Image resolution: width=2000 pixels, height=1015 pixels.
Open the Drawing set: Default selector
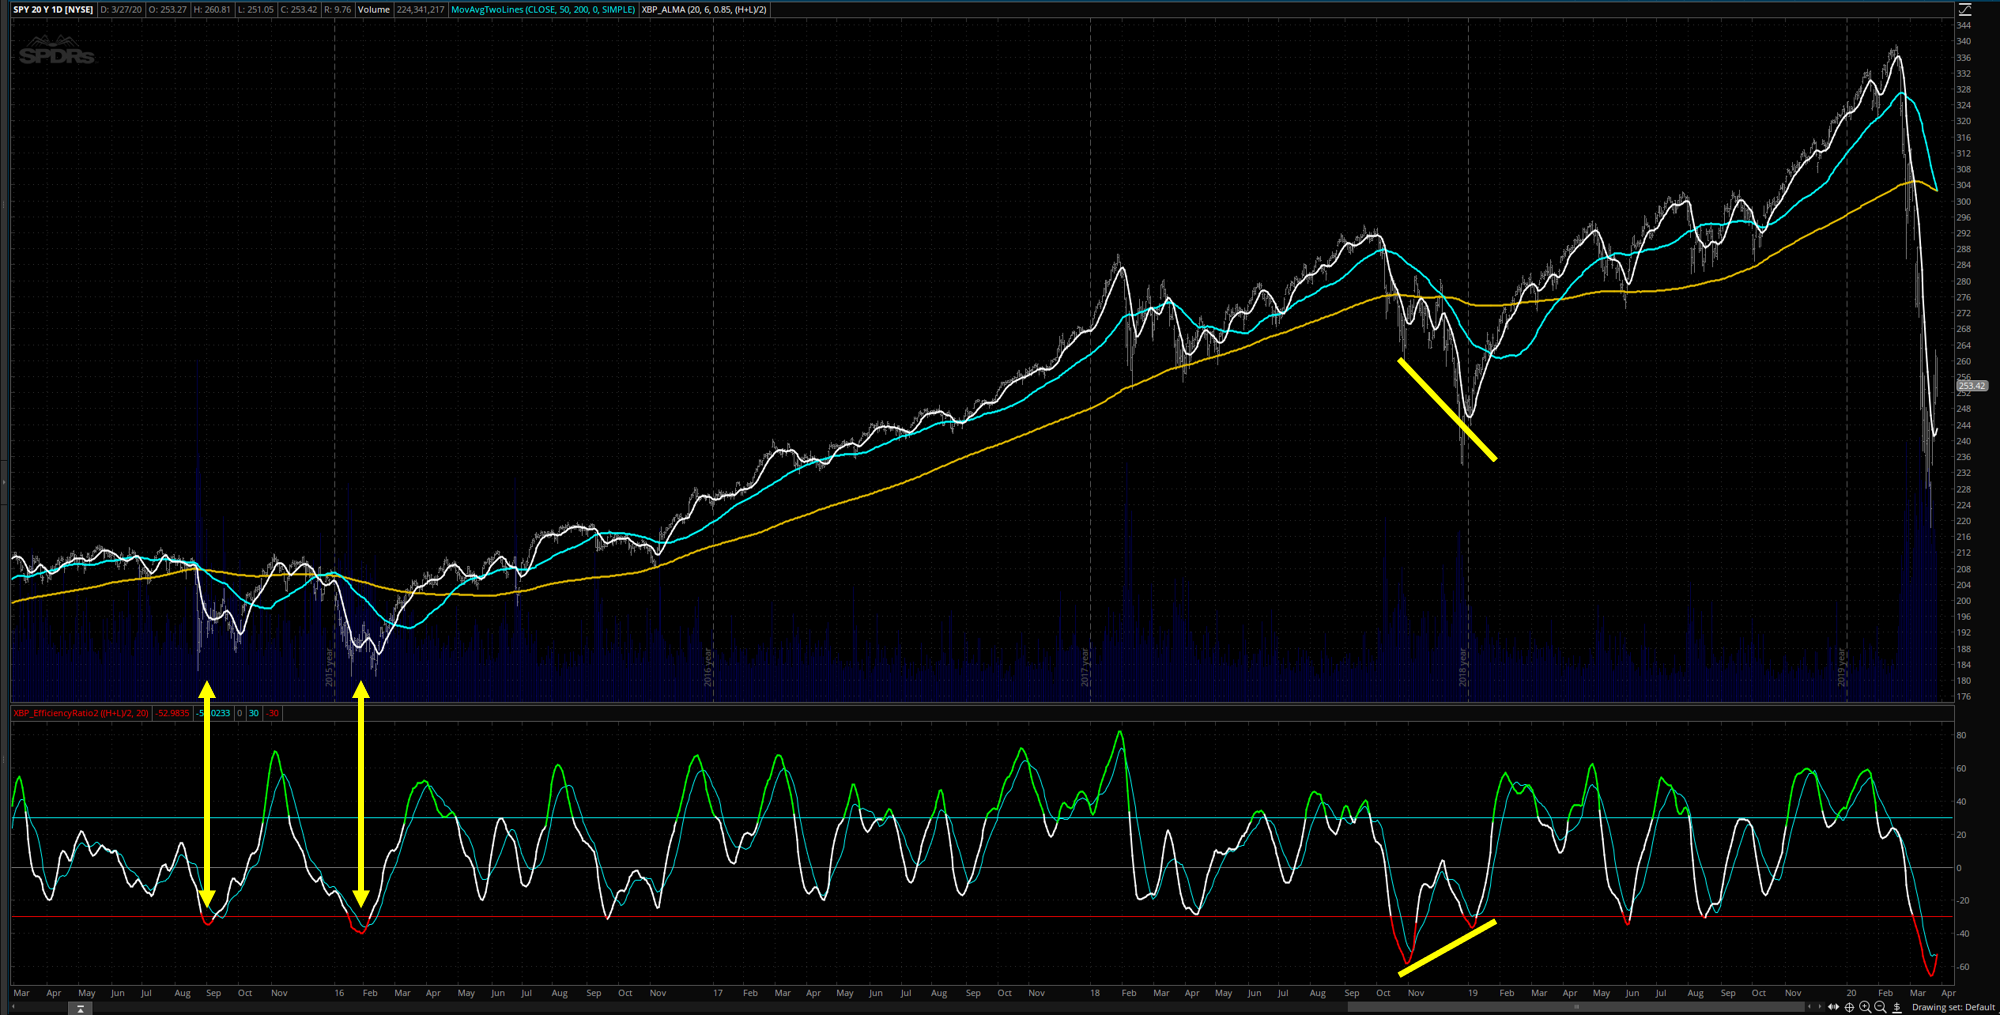pyautogui.click(x=1952, y=1007)
